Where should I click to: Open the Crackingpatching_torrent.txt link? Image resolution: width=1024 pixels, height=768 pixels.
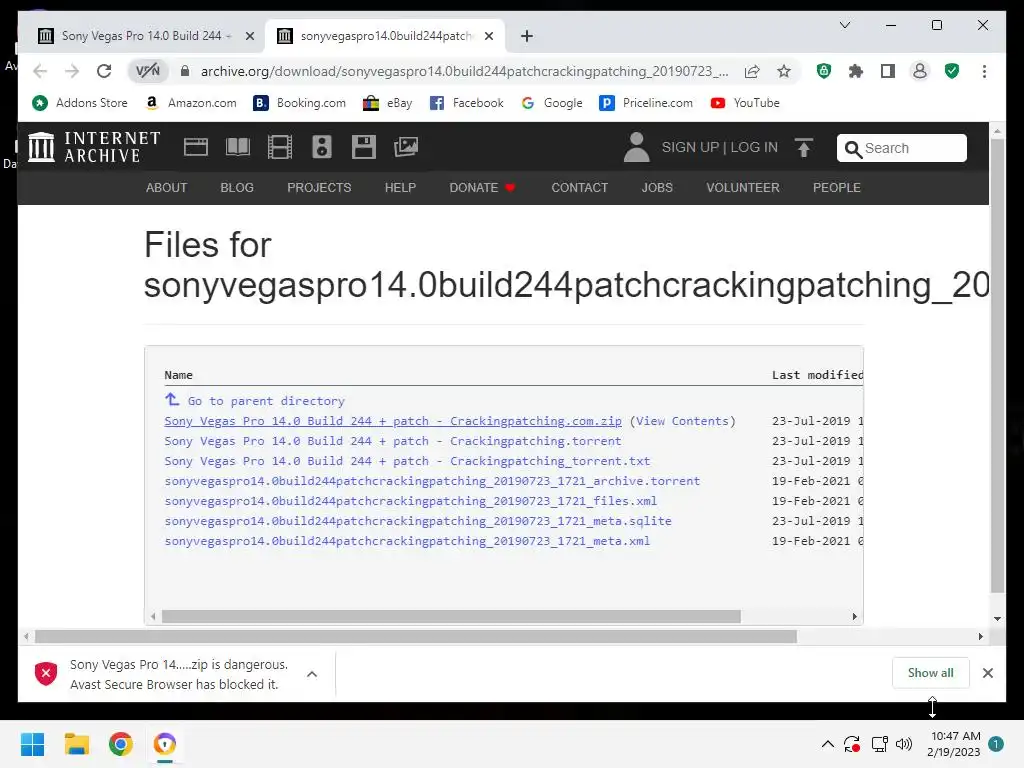tap(407, 461)
